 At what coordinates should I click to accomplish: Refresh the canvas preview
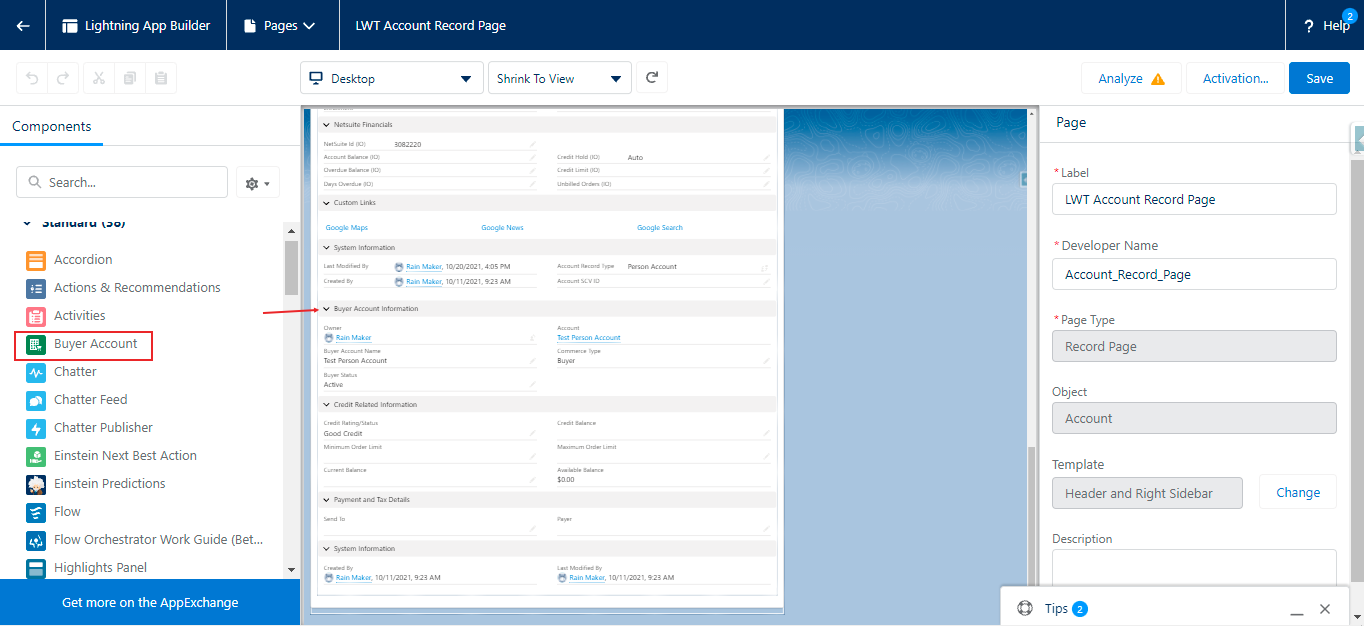coord(652,78)
